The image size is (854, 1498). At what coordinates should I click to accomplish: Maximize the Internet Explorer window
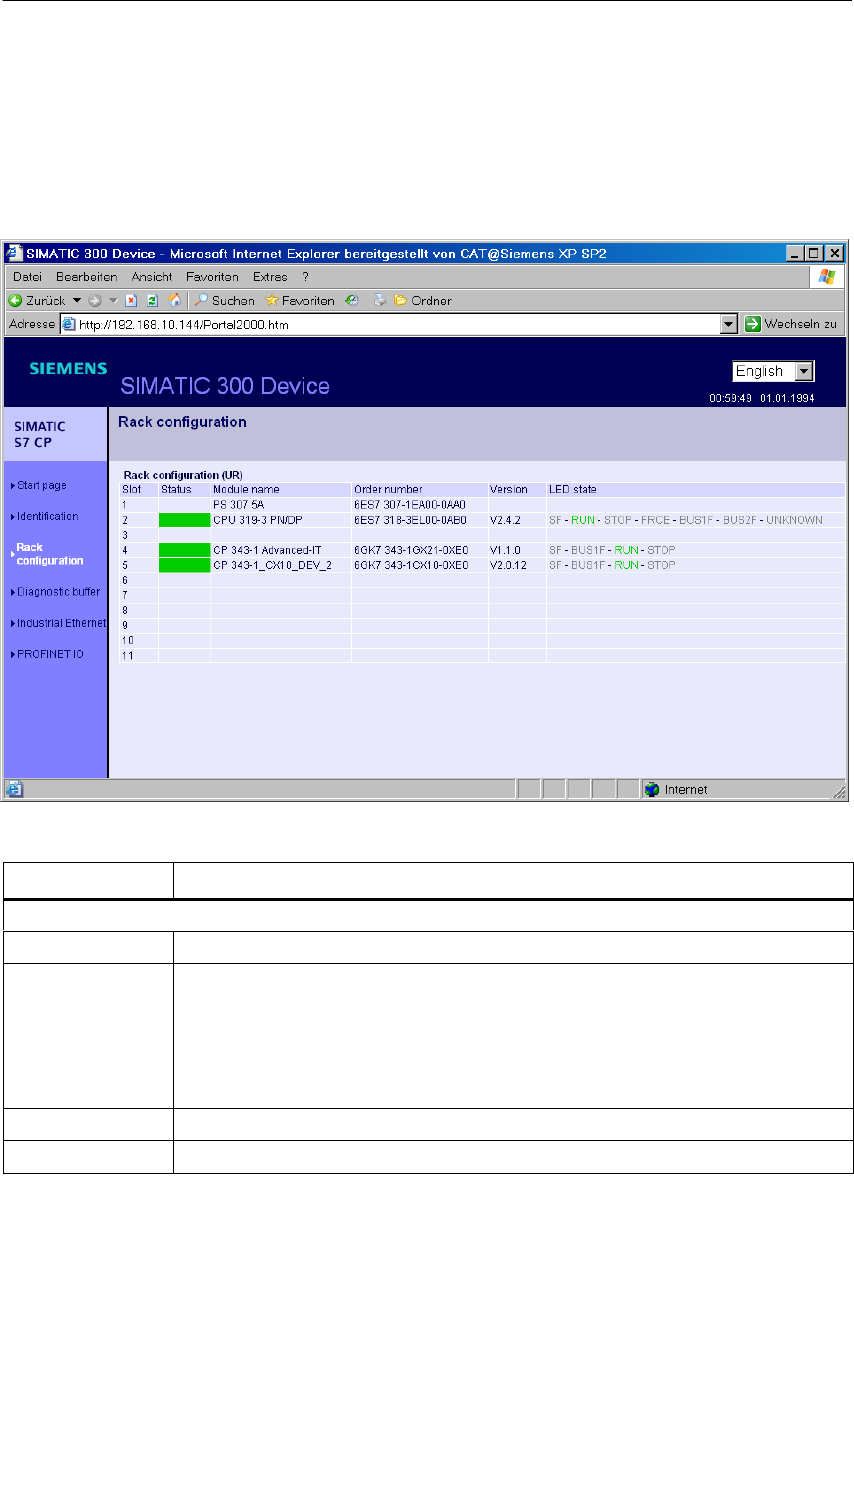(814, 253)
